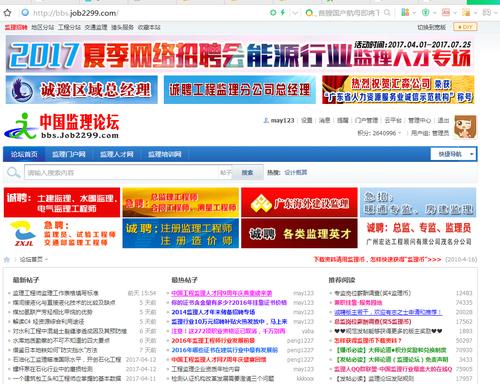Click the 诚聘工程监理分公司总经理 banner
500x384 pixels.
point(239,90)
